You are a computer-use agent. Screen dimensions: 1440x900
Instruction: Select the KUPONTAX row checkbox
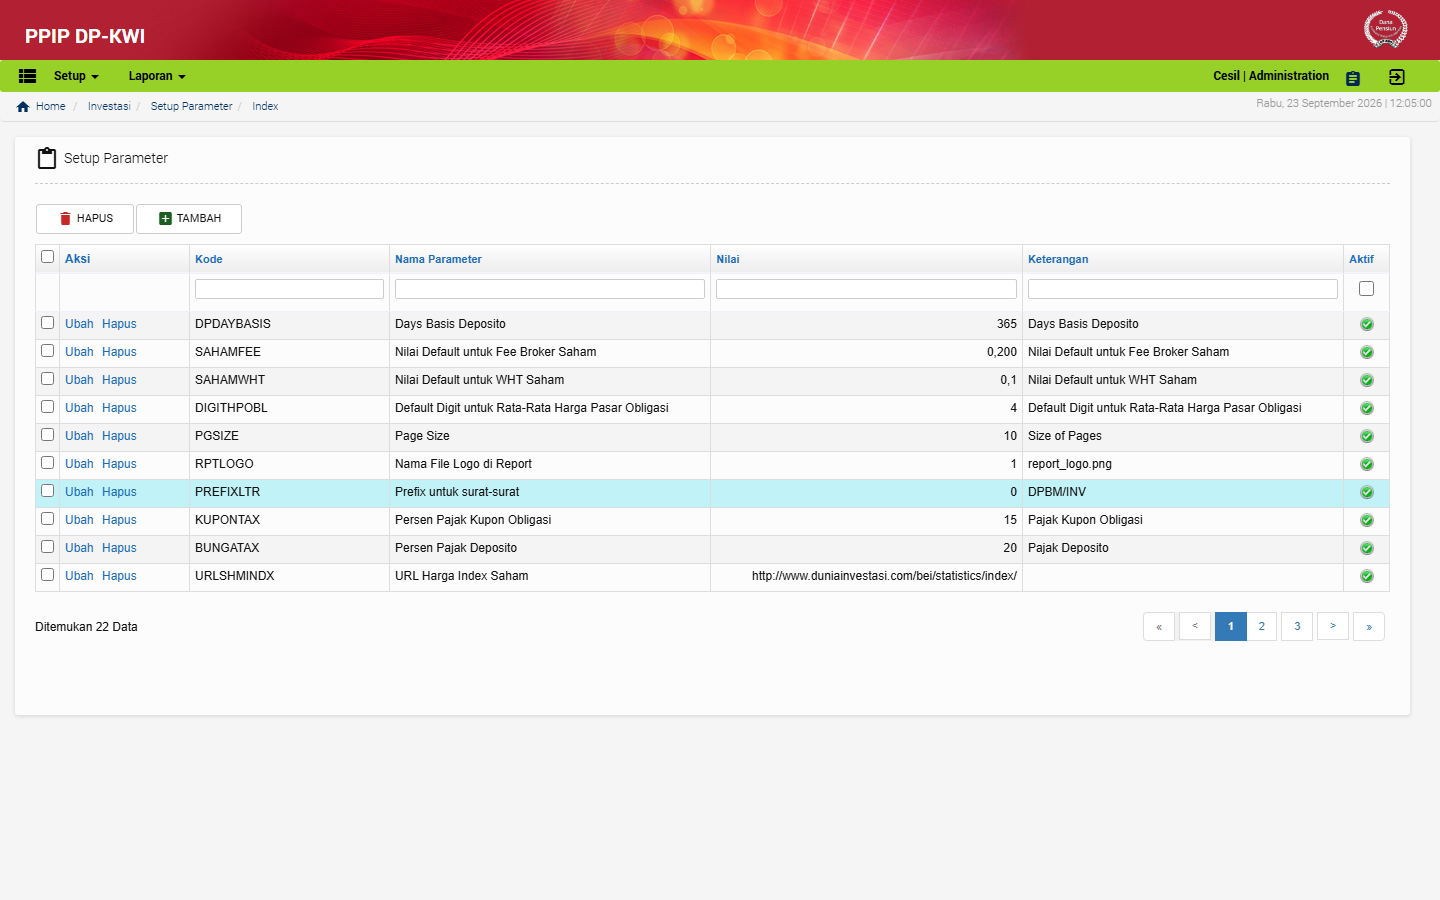(x=47, y=519)
